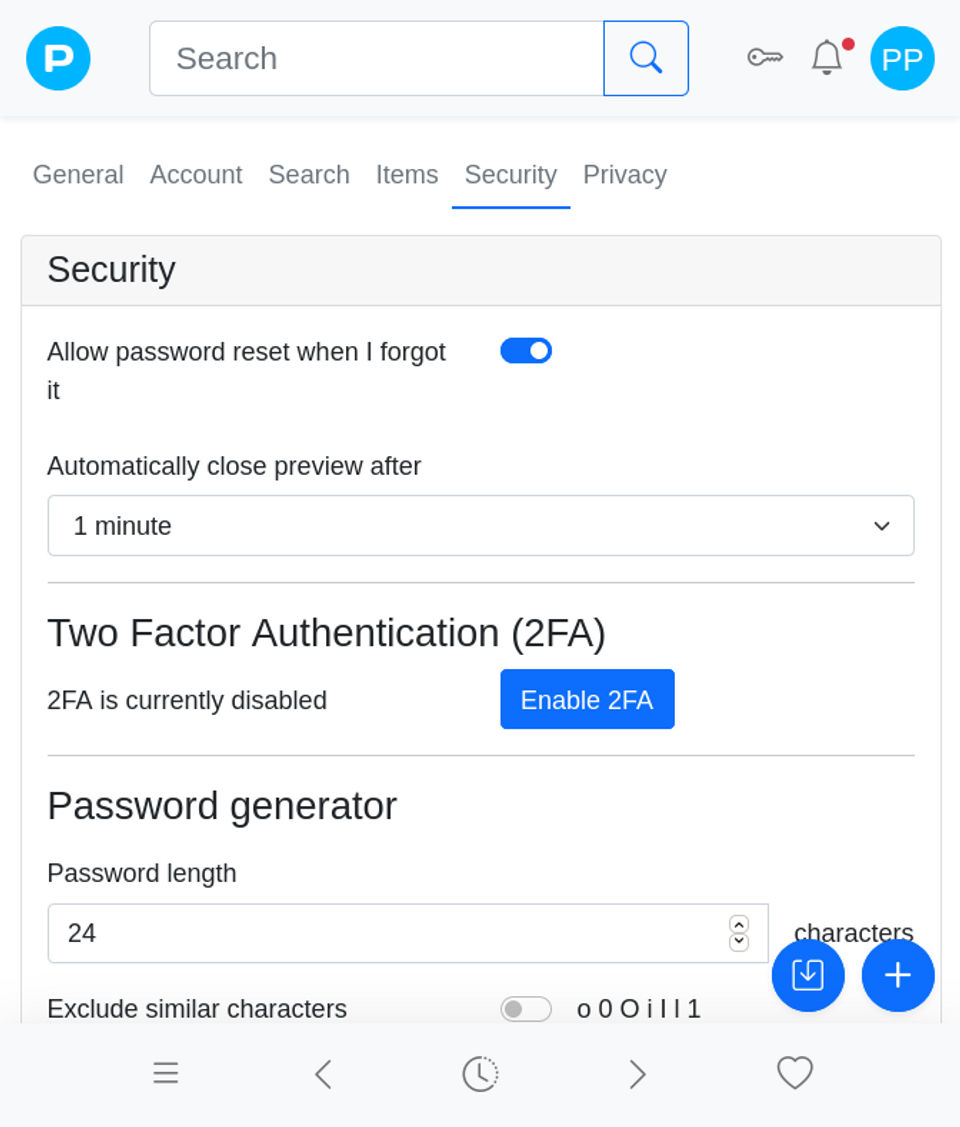Open the close preview after dropdown
Screen dimensions: 960x1127
pyautogui.click(x=480, y=526)
